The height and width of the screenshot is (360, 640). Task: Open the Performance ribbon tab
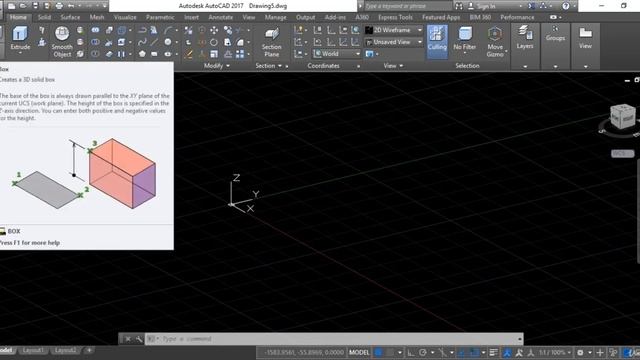pyautogui.click(x=517, y=17)
